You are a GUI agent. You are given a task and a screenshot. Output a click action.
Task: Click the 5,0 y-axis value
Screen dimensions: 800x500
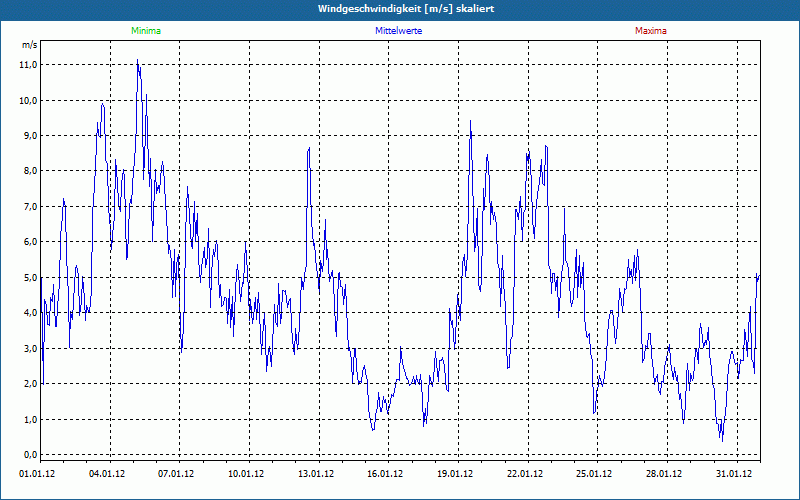tap(29, 278)
